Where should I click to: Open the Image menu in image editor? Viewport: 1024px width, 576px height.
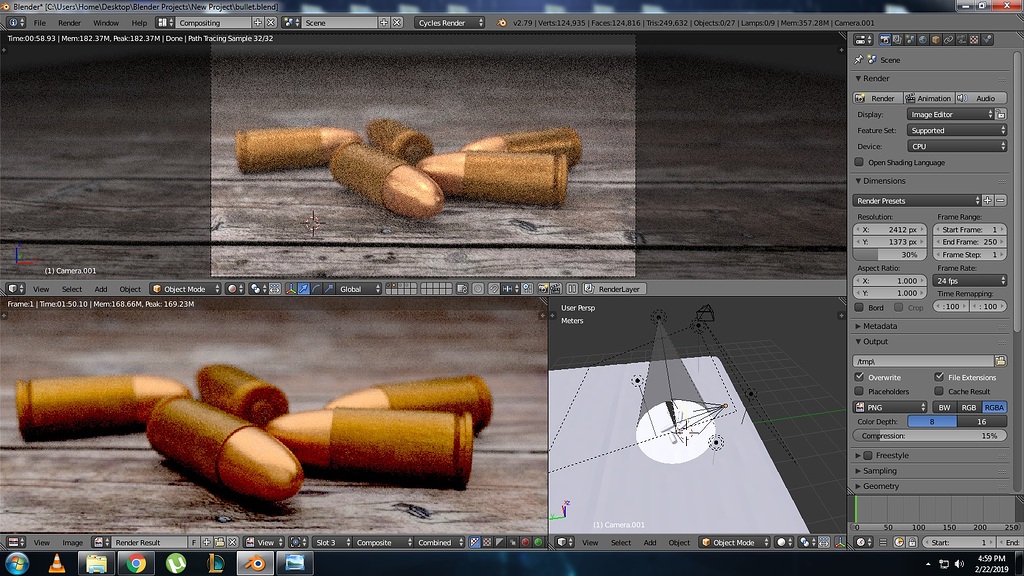click(x=72, y=542)
